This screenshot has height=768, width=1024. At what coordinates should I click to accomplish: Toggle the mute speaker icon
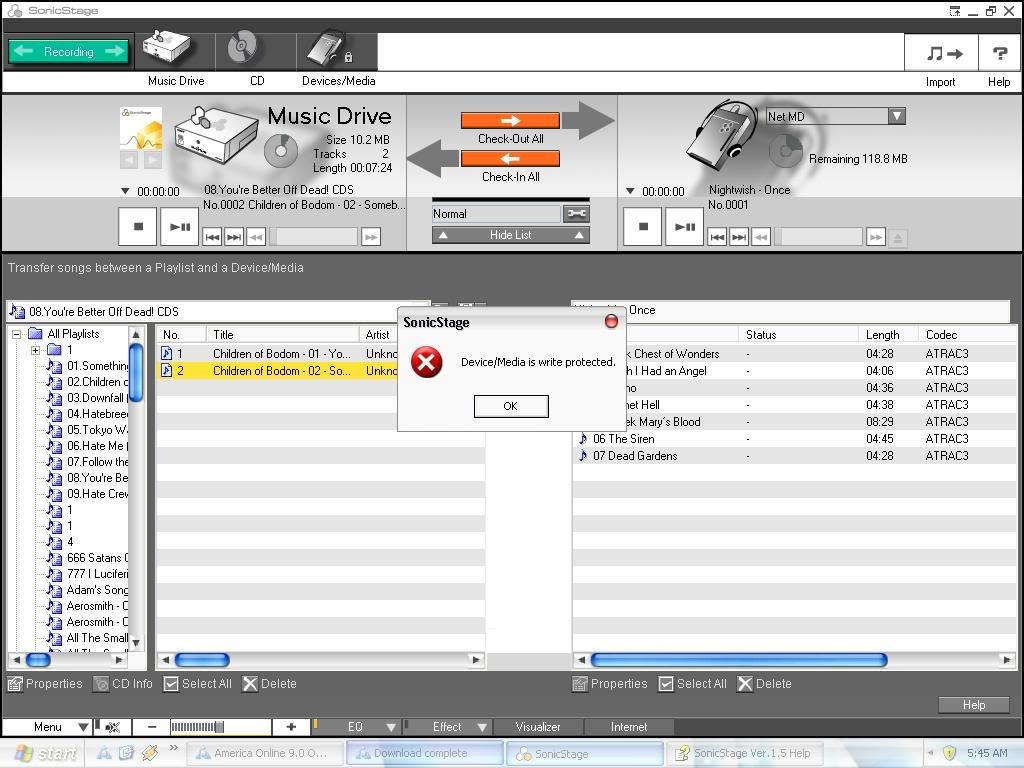[x=112, y=727]
